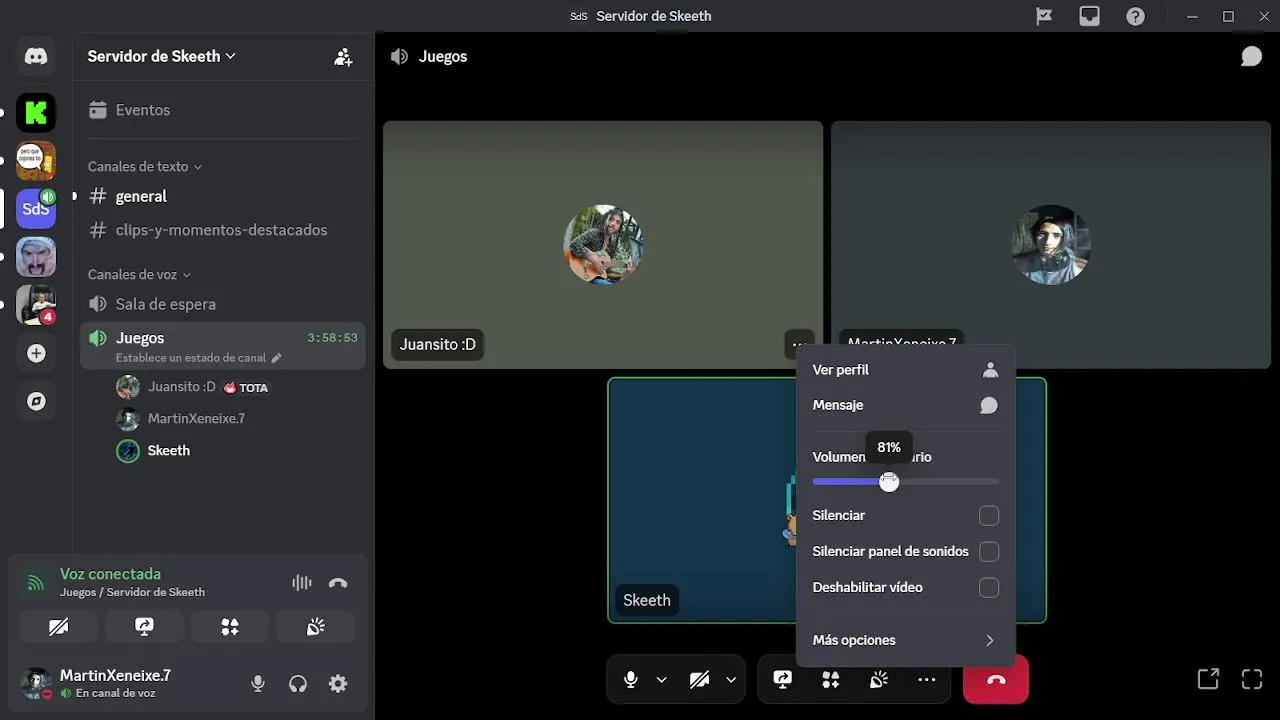Open Servidor de Skeeth server dropdown

point(161,56)
